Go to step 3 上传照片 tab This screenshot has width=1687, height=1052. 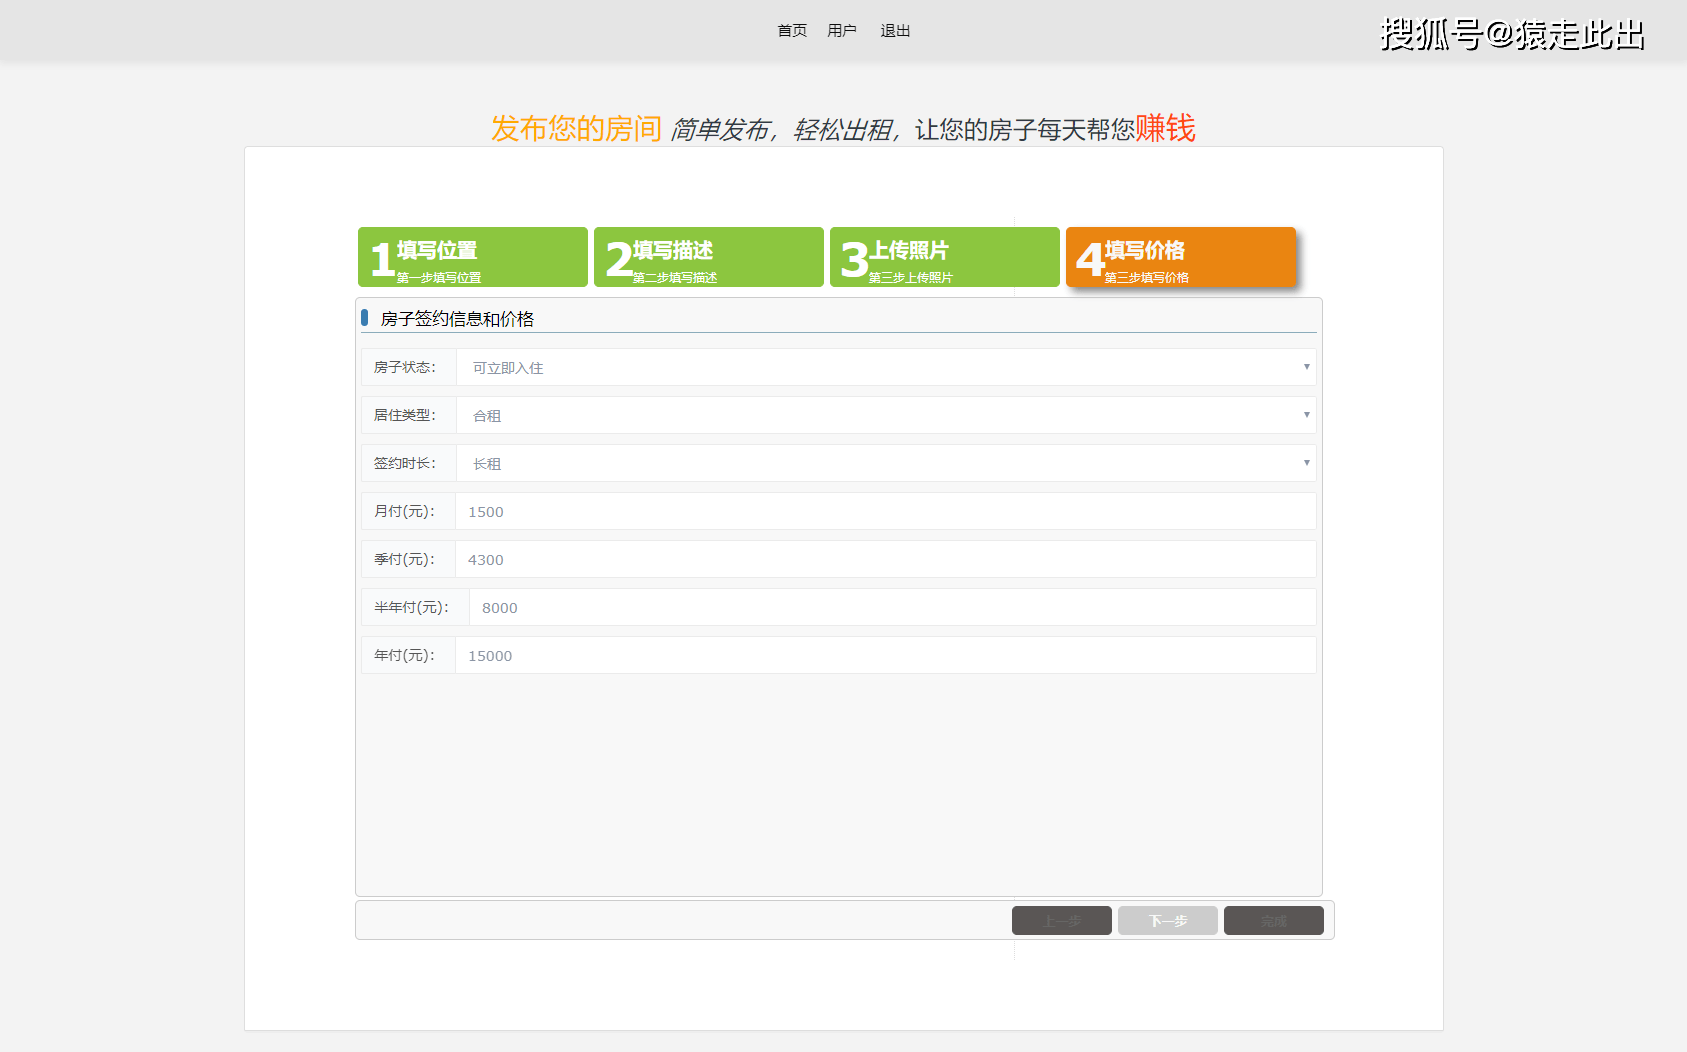[945, 257]
